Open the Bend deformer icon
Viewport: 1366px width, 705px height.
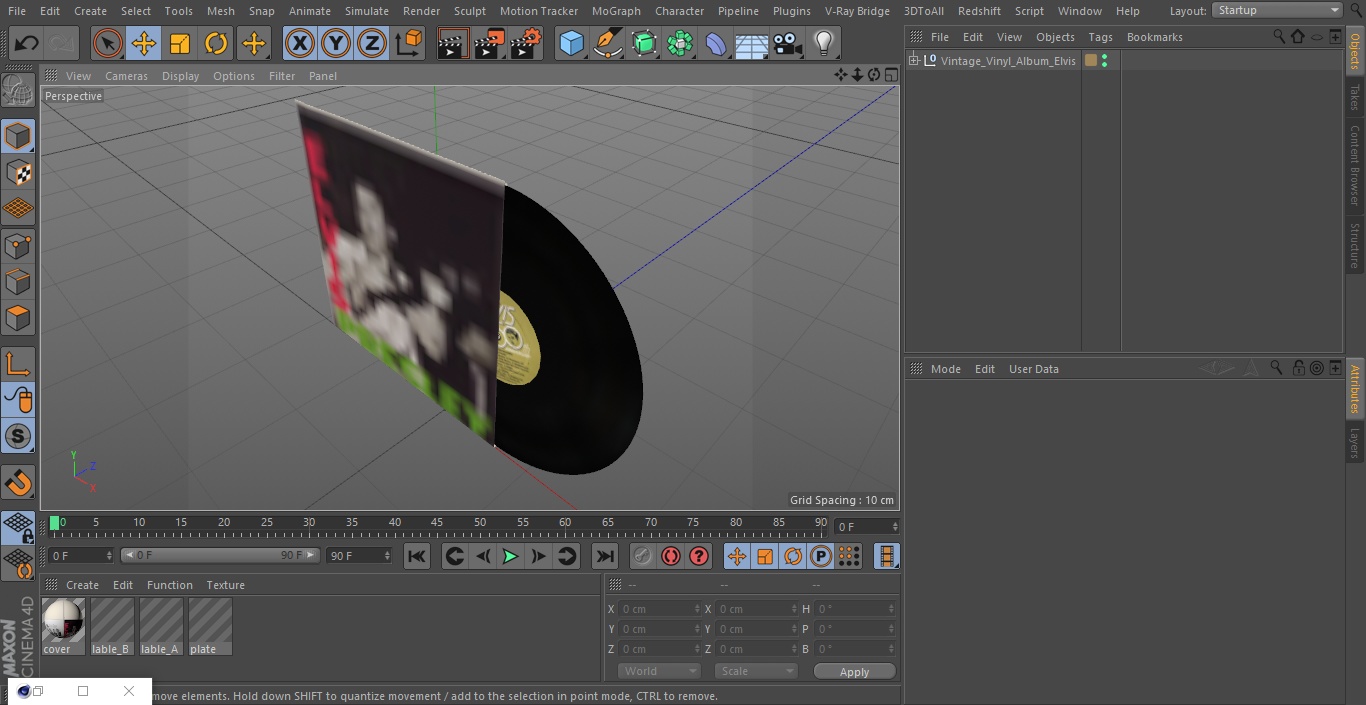(716, 44)
